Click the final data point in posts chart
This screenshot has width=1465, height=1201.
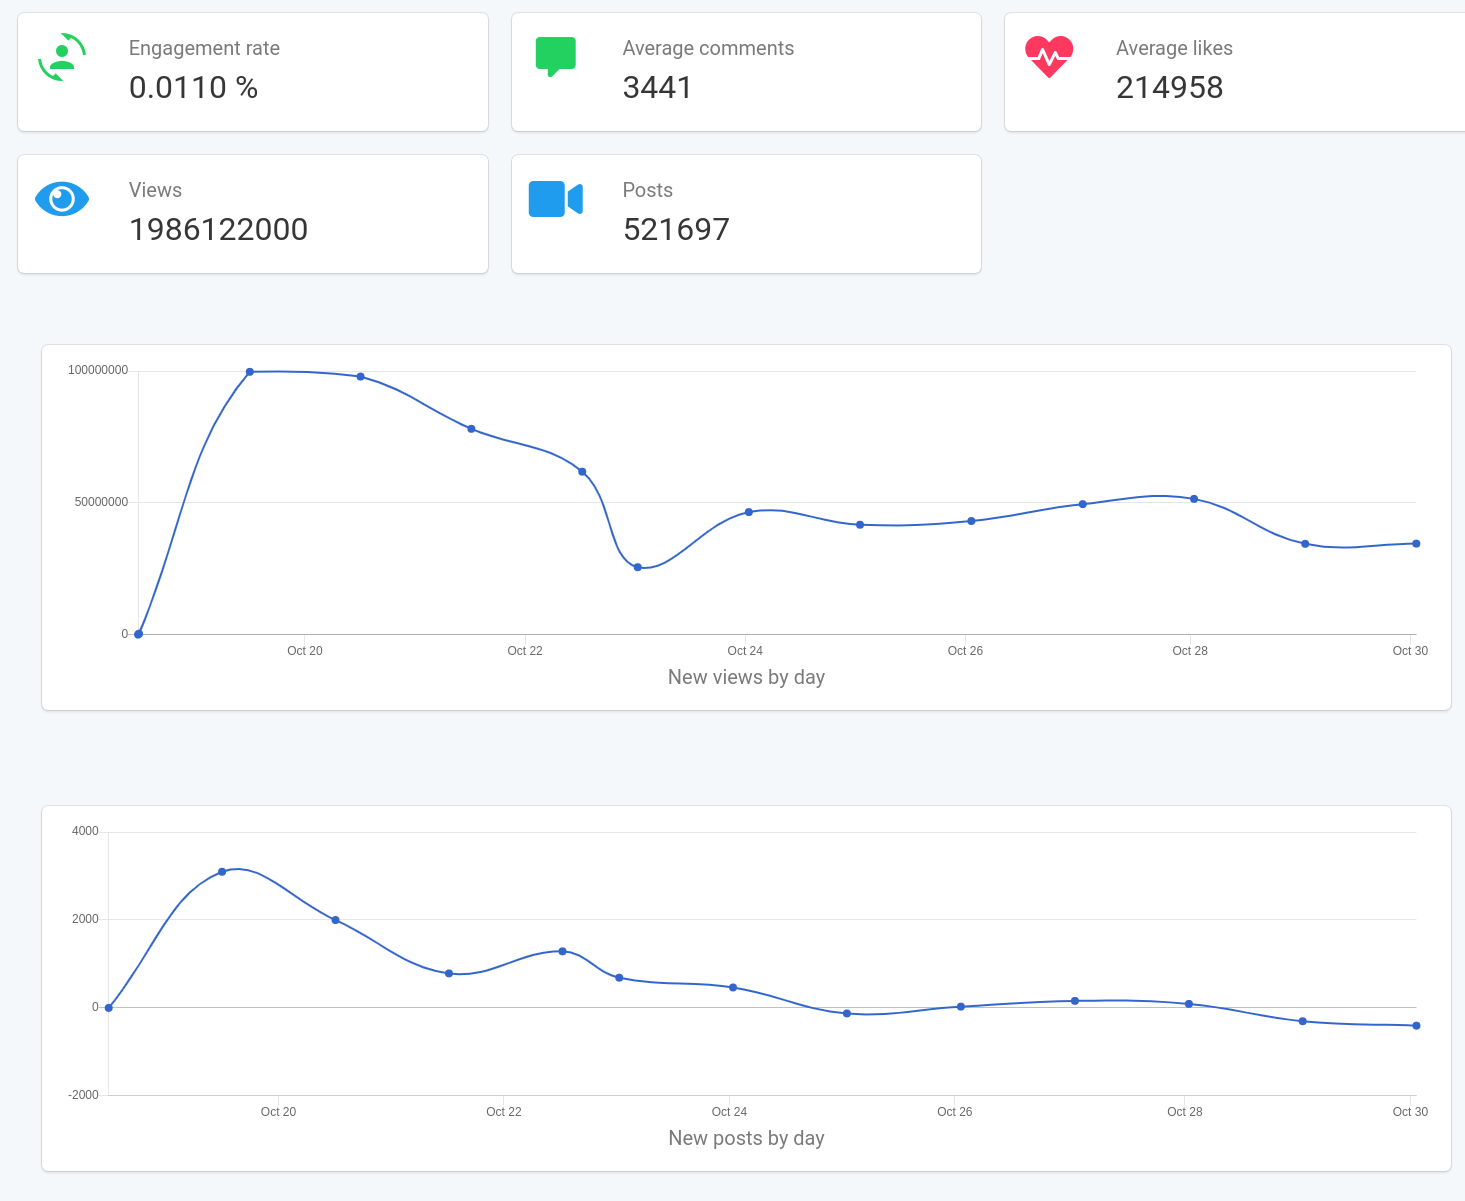click(1416, 1026)
